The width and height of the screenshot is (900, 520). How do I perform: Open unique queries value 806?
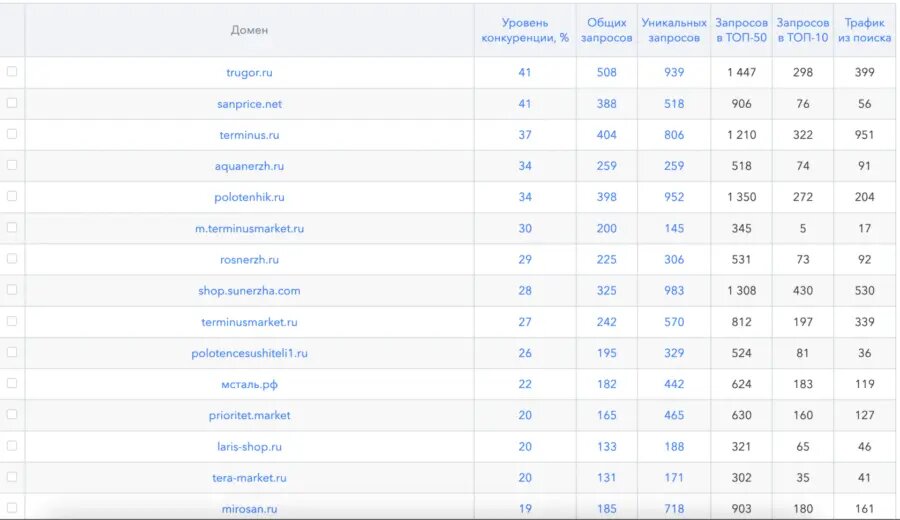(674, 135)
